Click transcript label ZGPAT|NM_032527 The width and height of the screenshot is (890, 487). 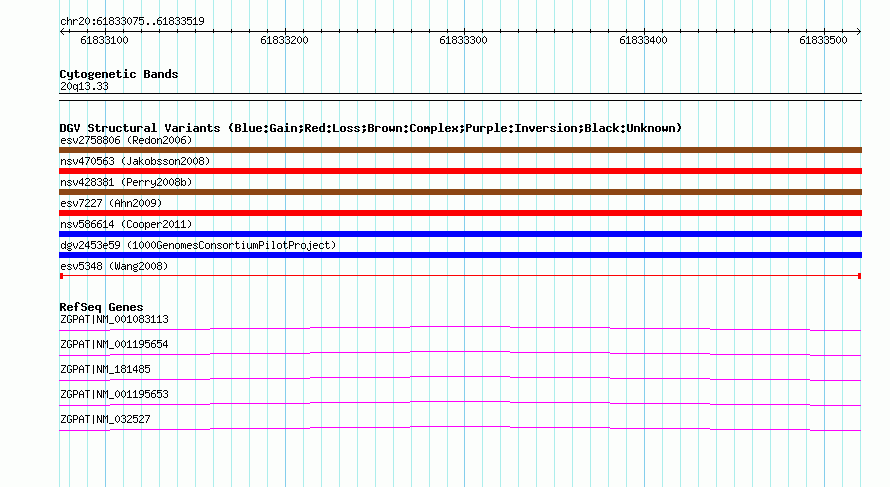coord(105,419)
